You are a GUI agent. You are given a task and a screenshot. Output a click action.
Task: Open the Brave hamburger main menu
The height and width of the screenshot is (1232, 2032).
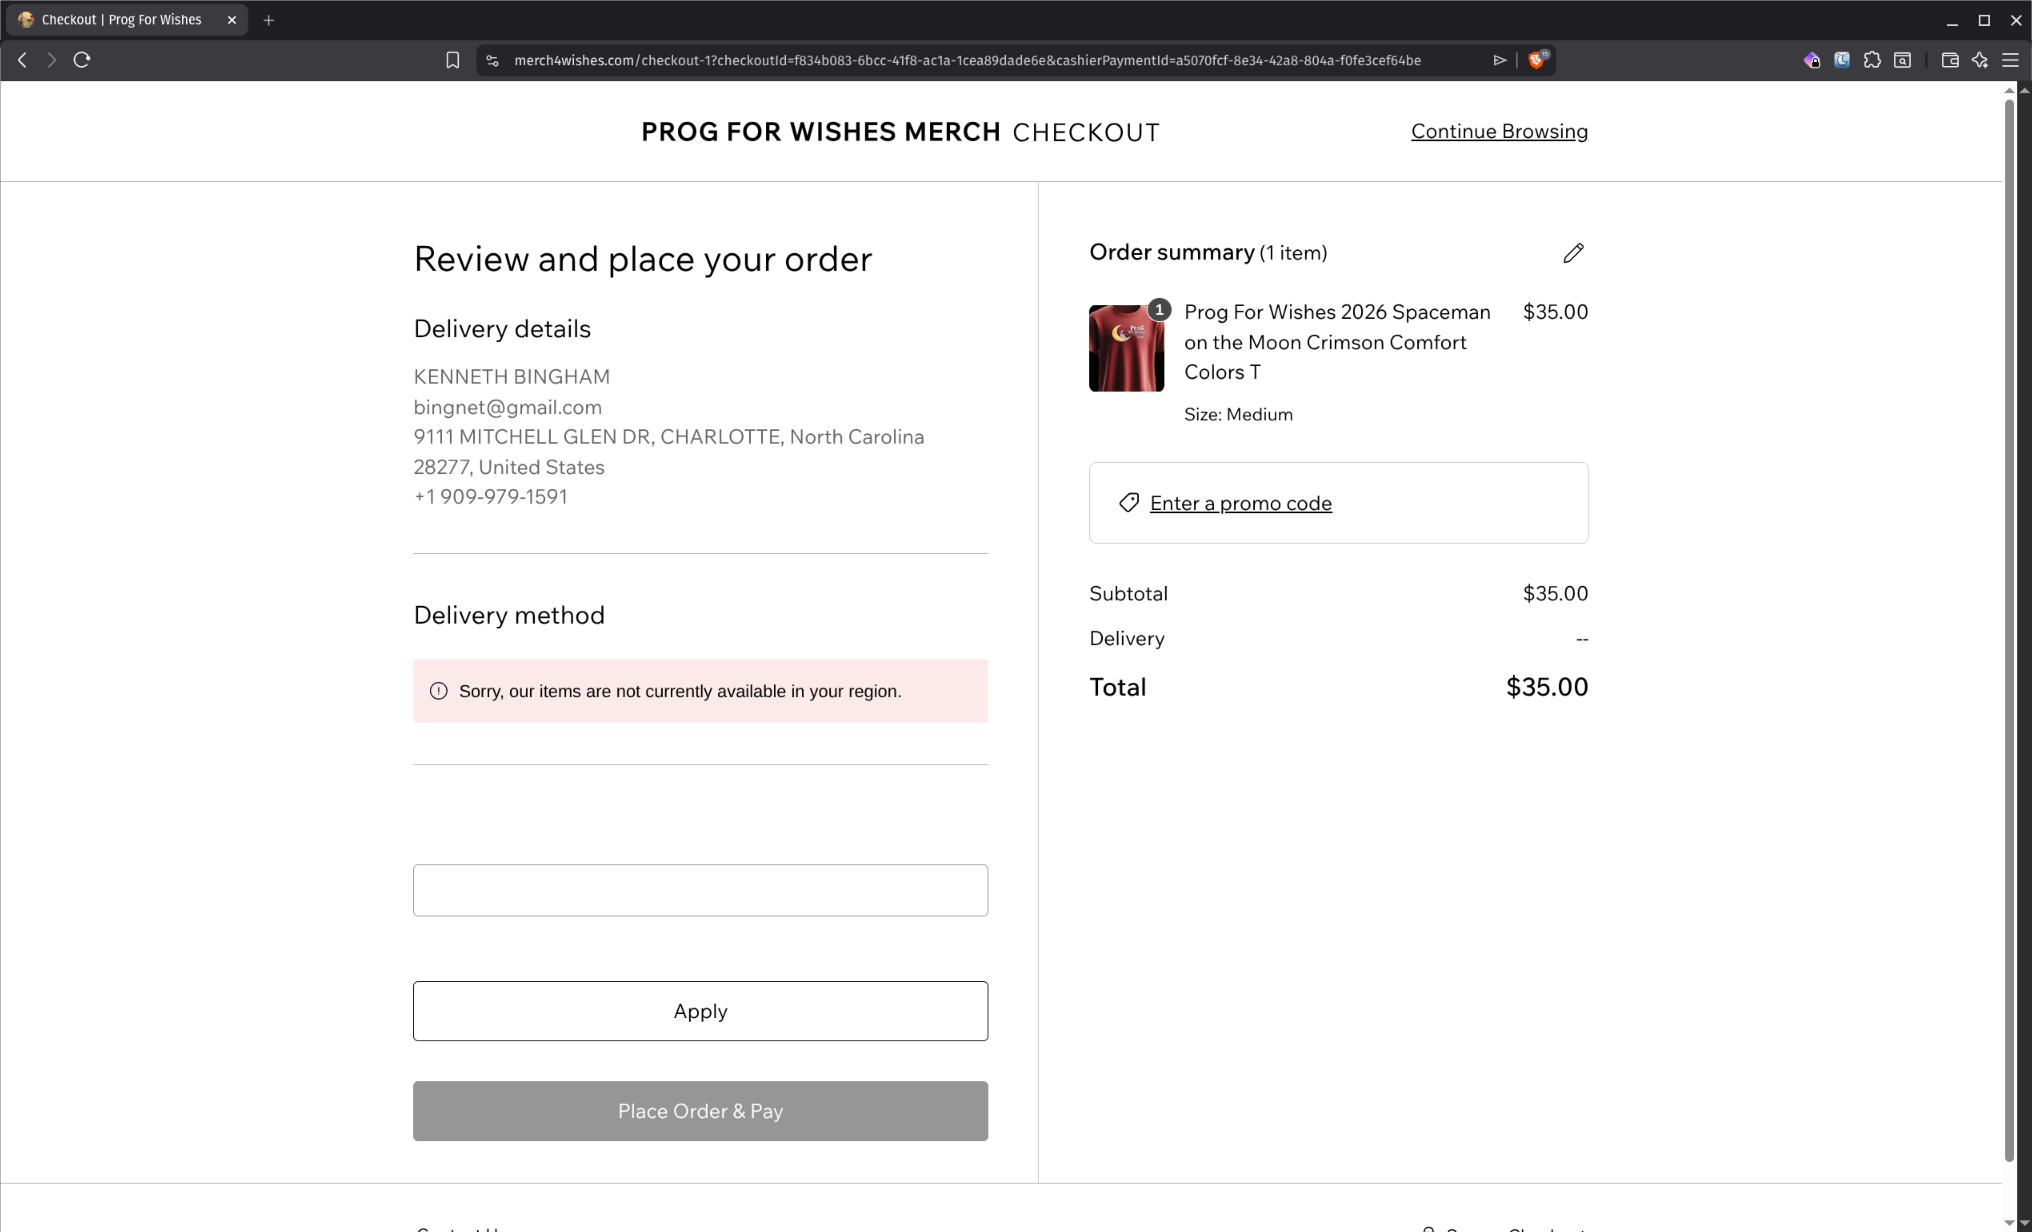(2010, 60)
